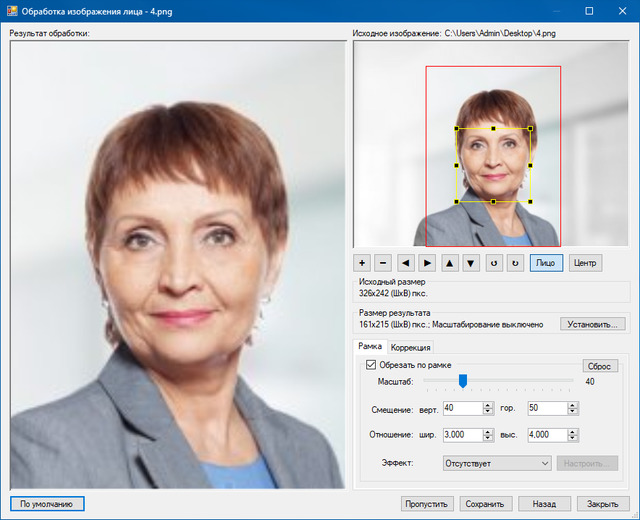The image size is (640, 520).
Task: Click the large processed result preview image
Action: coord(178,265)
